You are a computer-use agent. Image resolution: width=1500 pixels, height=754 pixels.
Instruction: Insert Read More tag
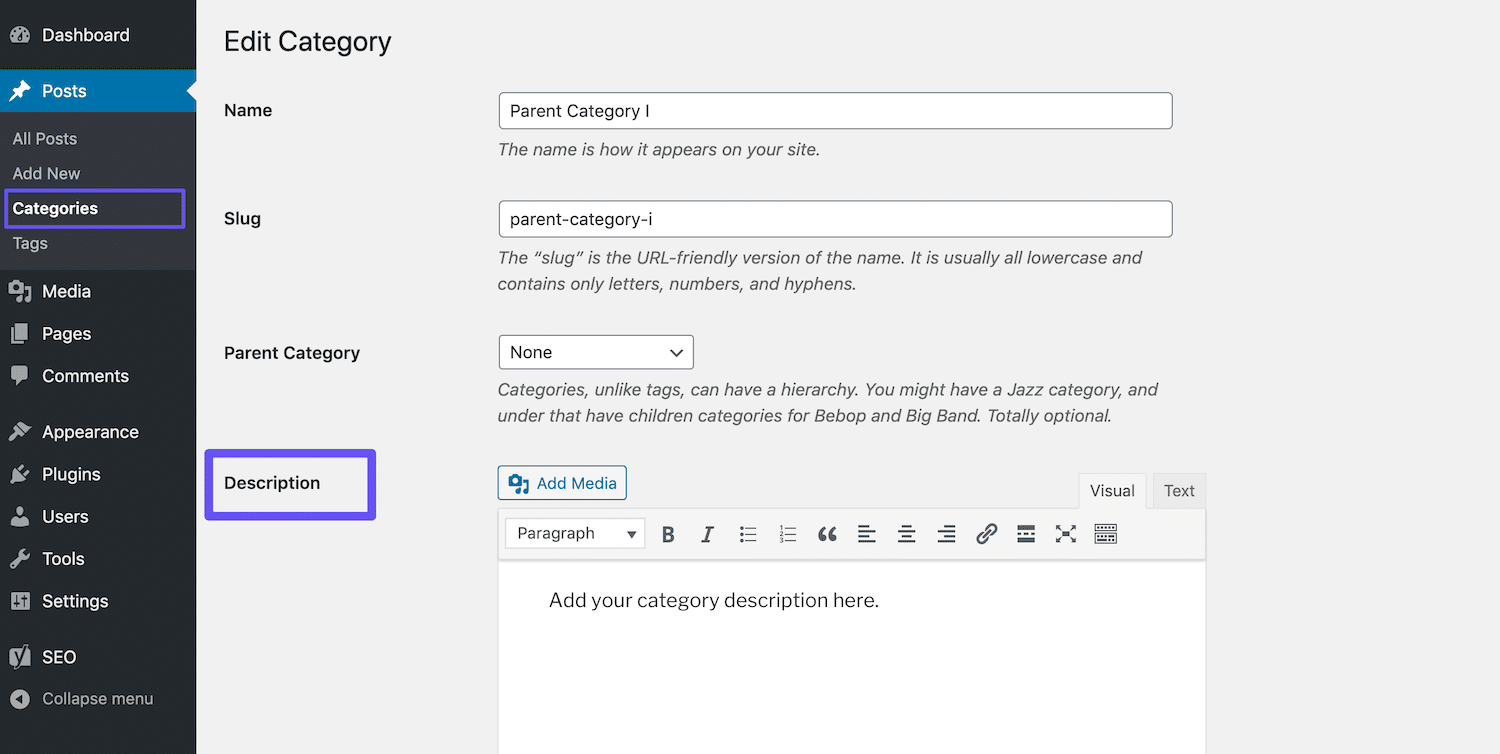coord(1026,534)
